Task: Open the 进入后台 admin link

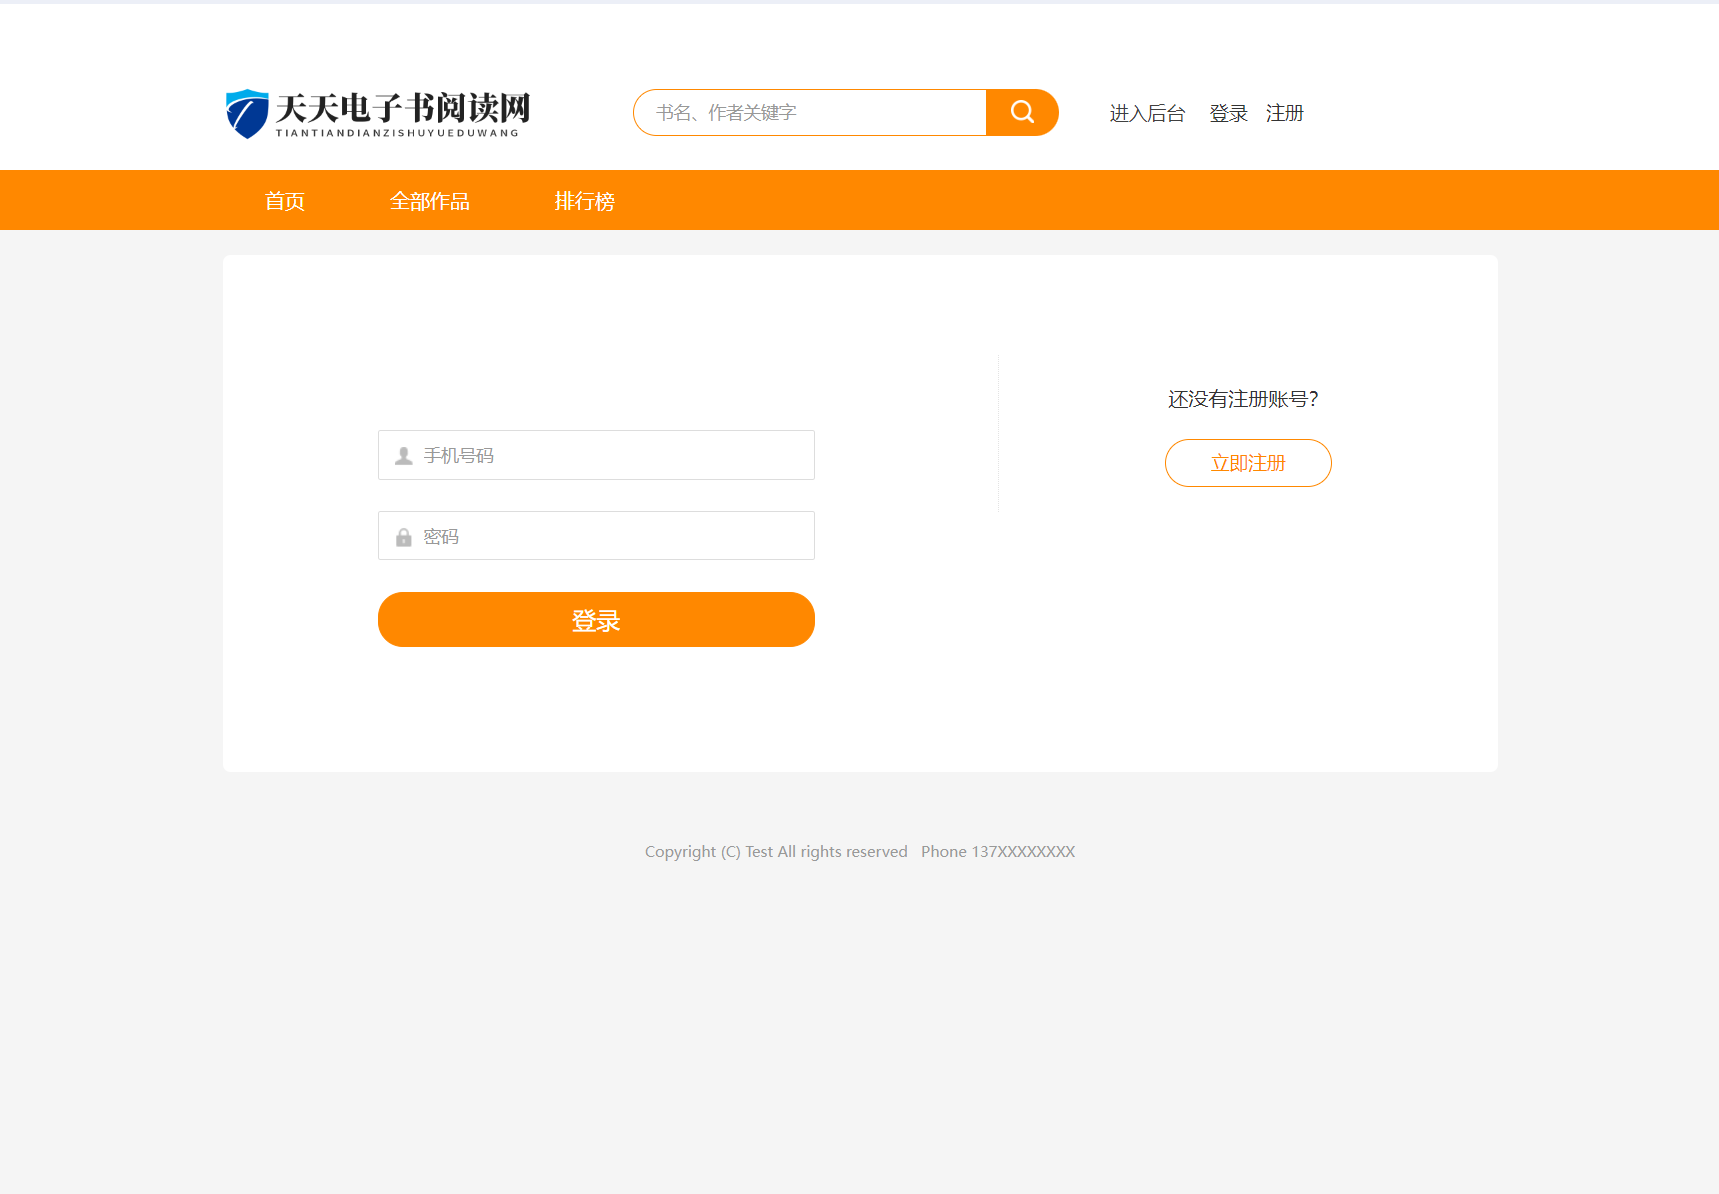Action: (x=1147, y=113)
